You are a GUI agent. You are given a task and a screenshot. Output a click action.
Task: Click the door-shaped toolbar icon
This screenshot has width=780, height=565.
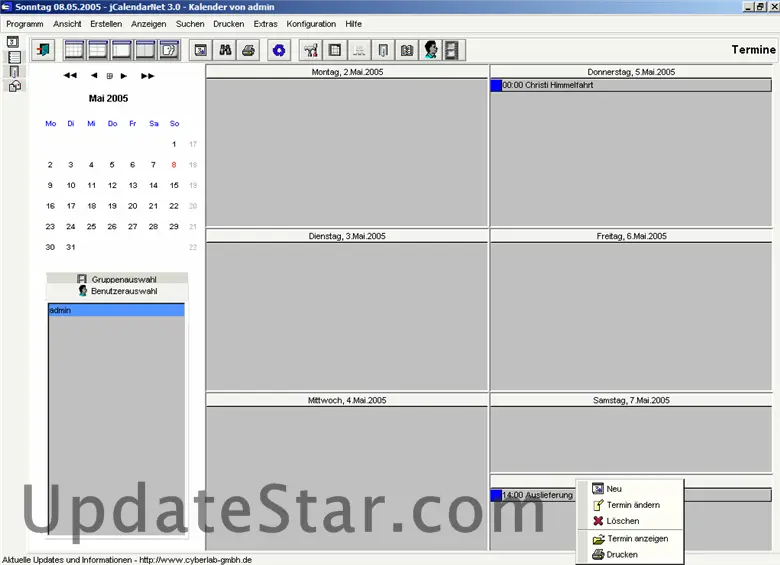383,50
